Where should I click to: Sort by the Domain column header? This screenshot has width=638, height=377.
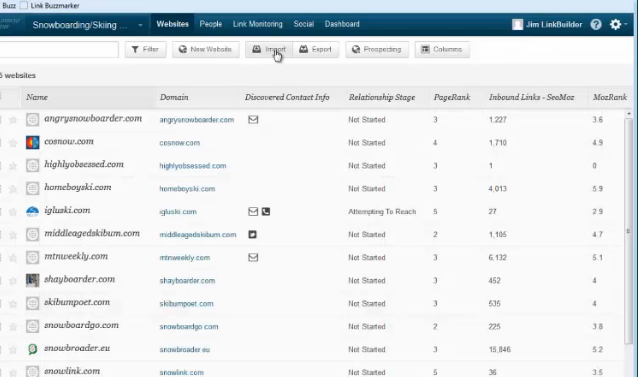click(x=174, y=97)
